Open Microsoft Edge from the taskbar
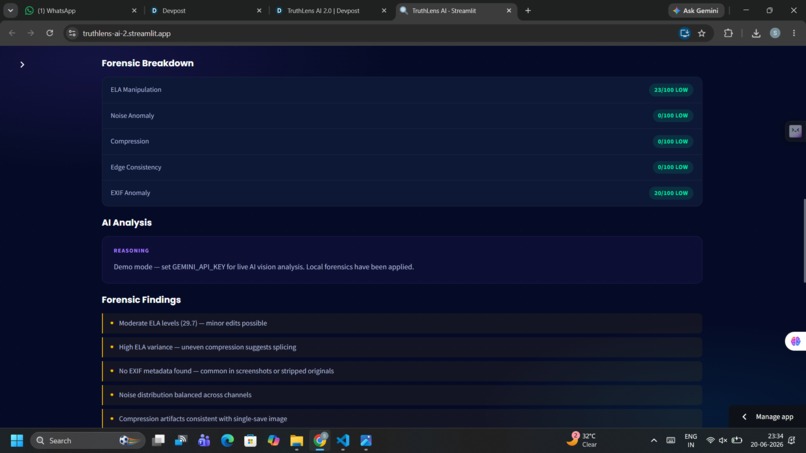 tap(227, 441)
